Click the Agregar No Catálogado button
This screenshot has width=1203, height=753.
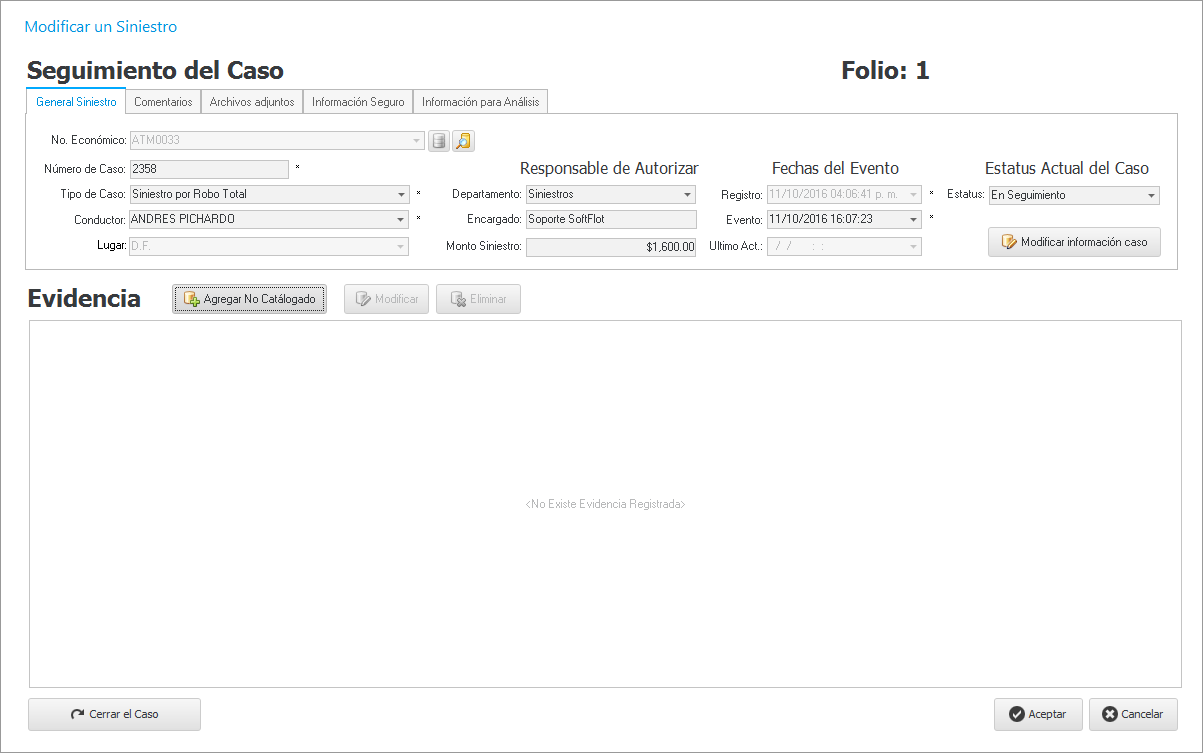tap(249, 299)
